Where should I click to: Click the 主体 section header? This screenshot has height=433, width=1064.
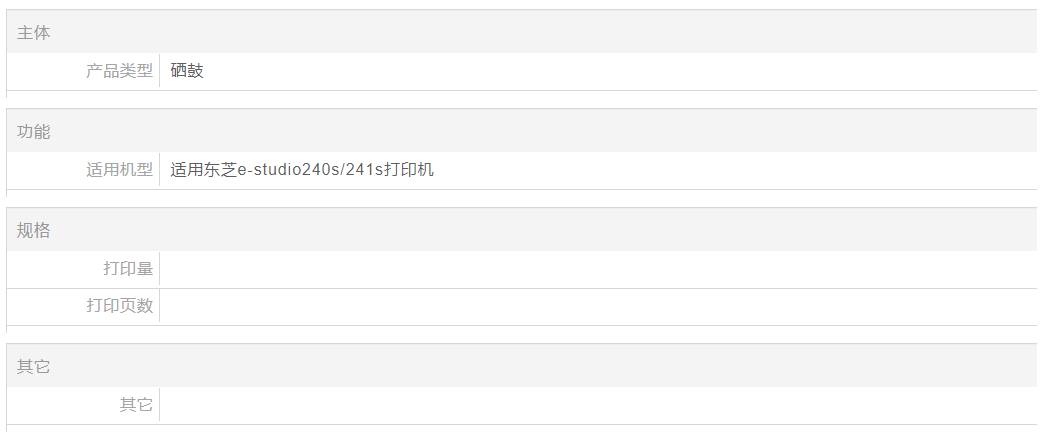click(x=33, y=33)
